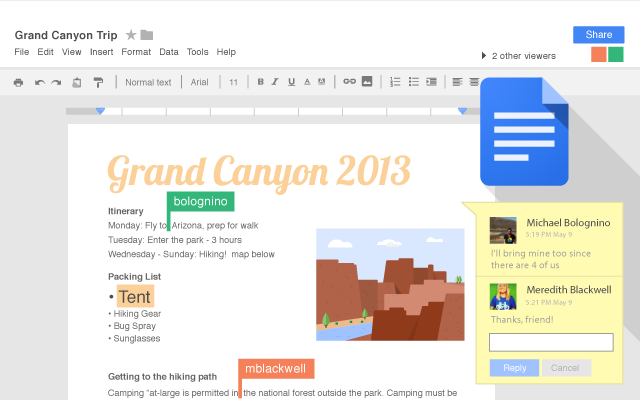The height and width of the screenshot is (400, 640).
Task: Toggle underline formatting
Action: pos(291,82)
